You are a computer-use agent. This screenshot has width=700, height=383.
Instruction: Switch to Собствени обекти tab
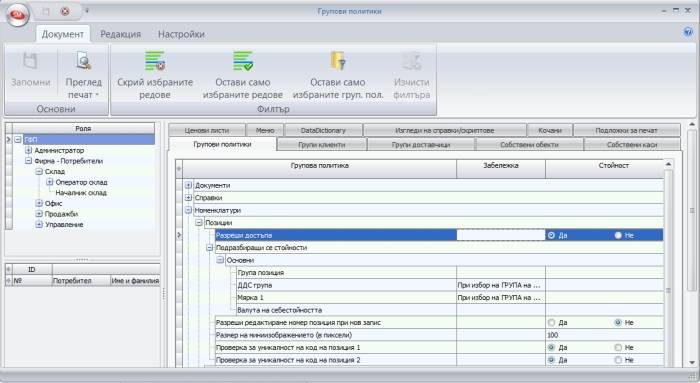pyautogui.click(x=529, y=145)
